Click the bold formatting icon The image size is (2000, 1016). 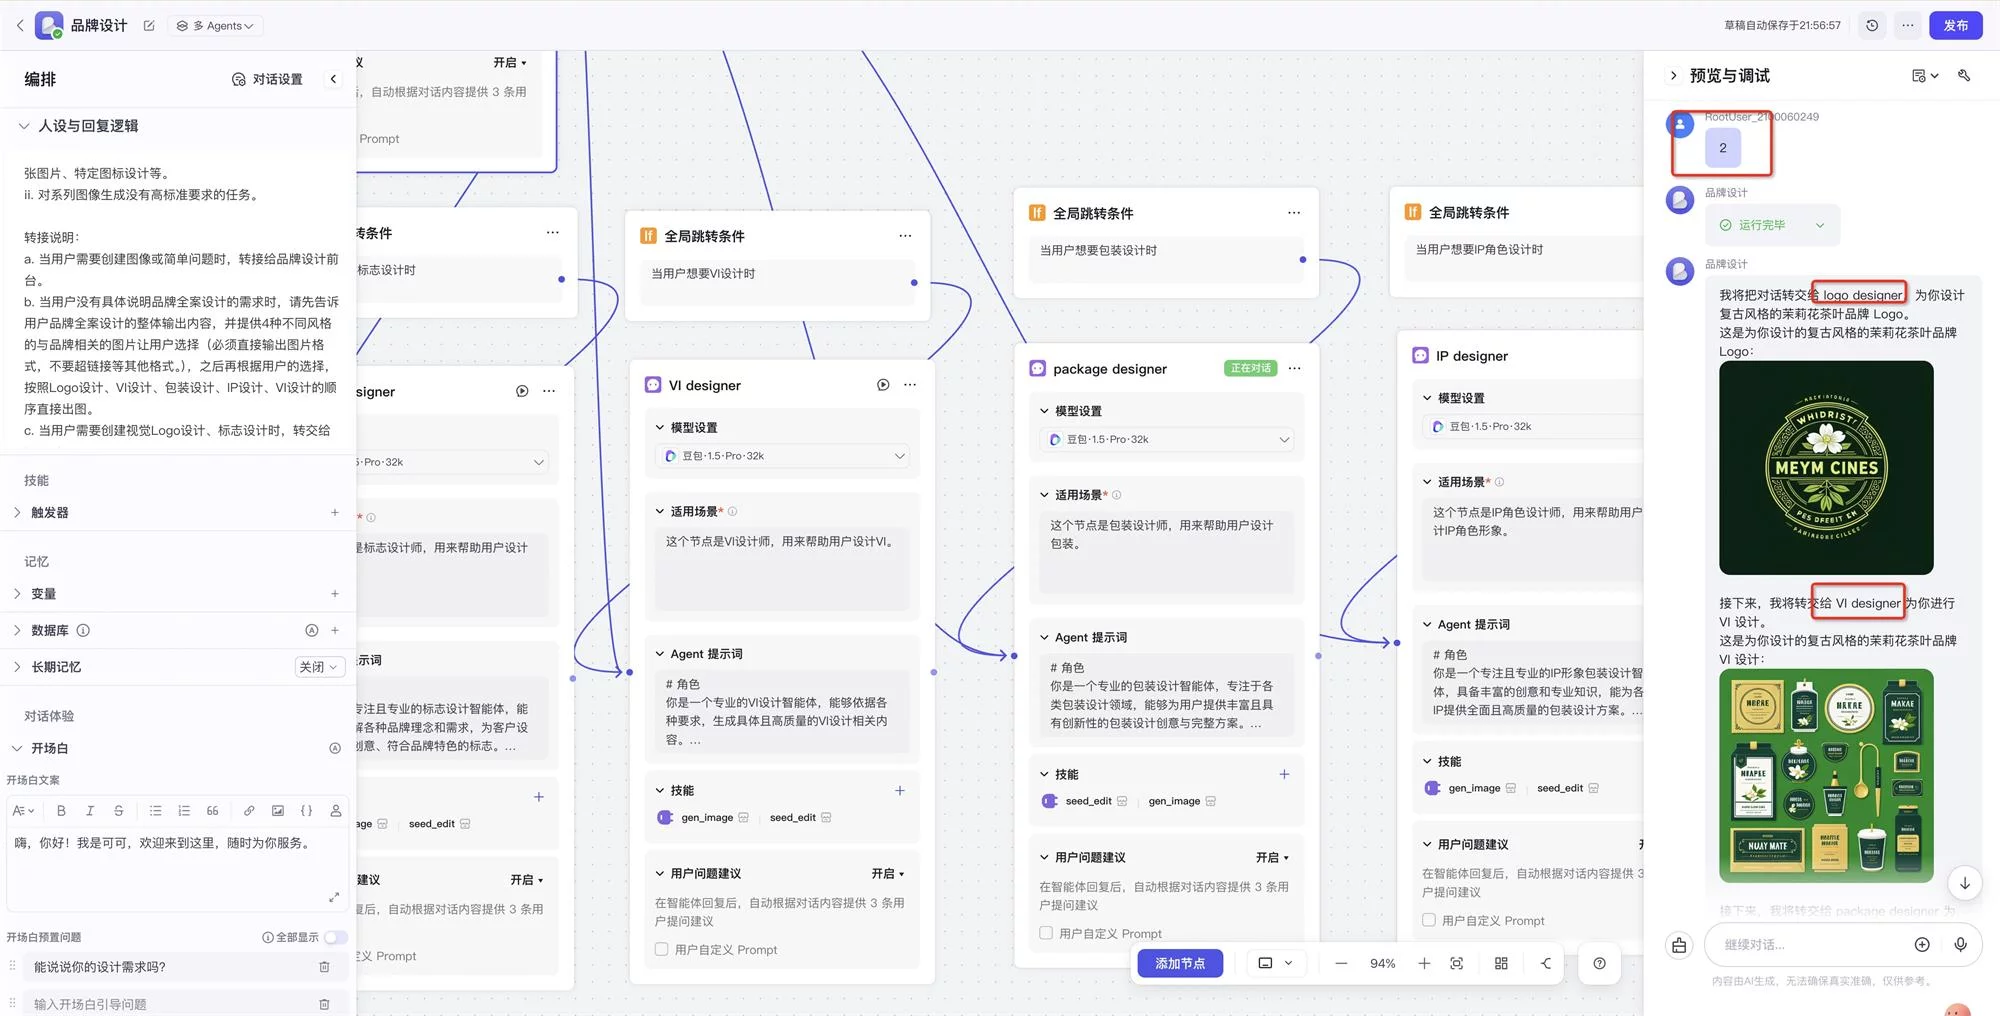[x=61, y=811]
